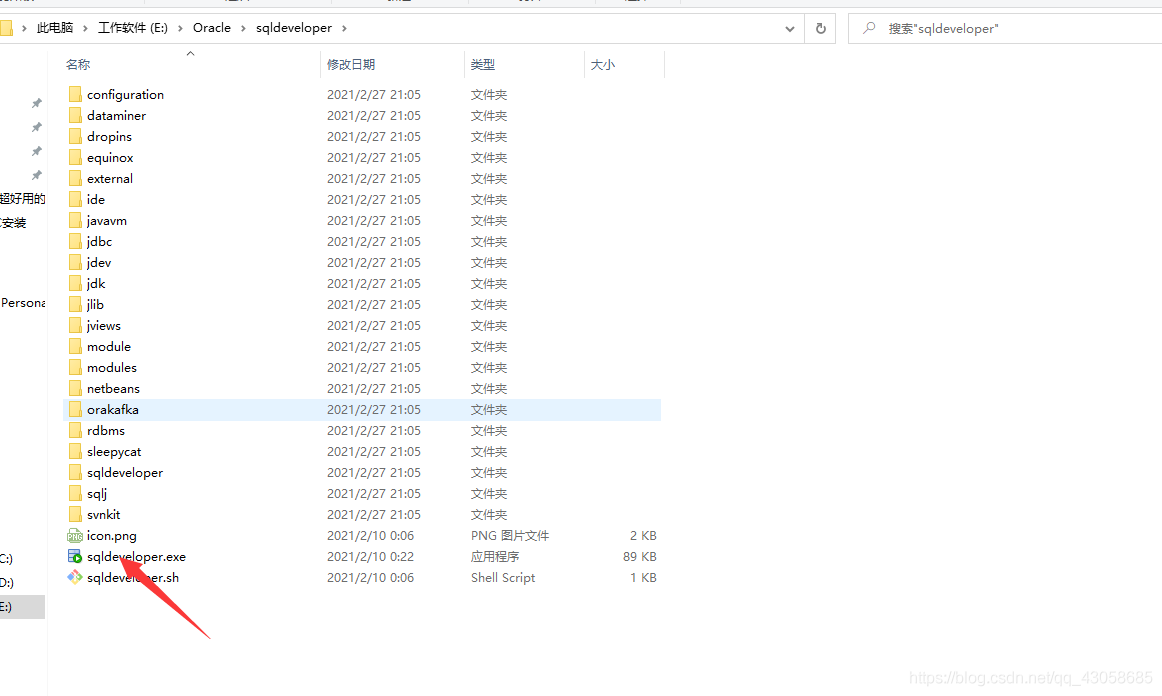Click the rdbms folder icon
The height and width of the screenshot is (696, 1162).
[x=75, y=430]
